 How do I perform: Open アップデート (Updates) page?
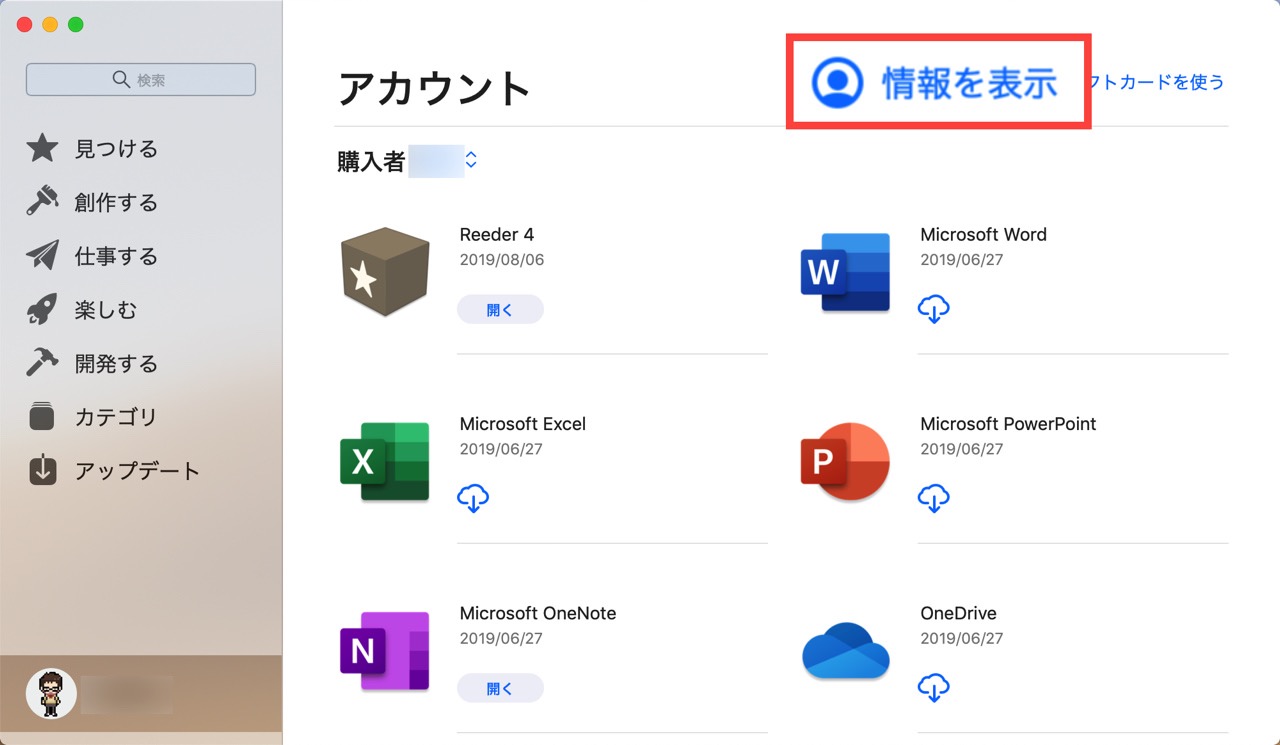point(138,471)
